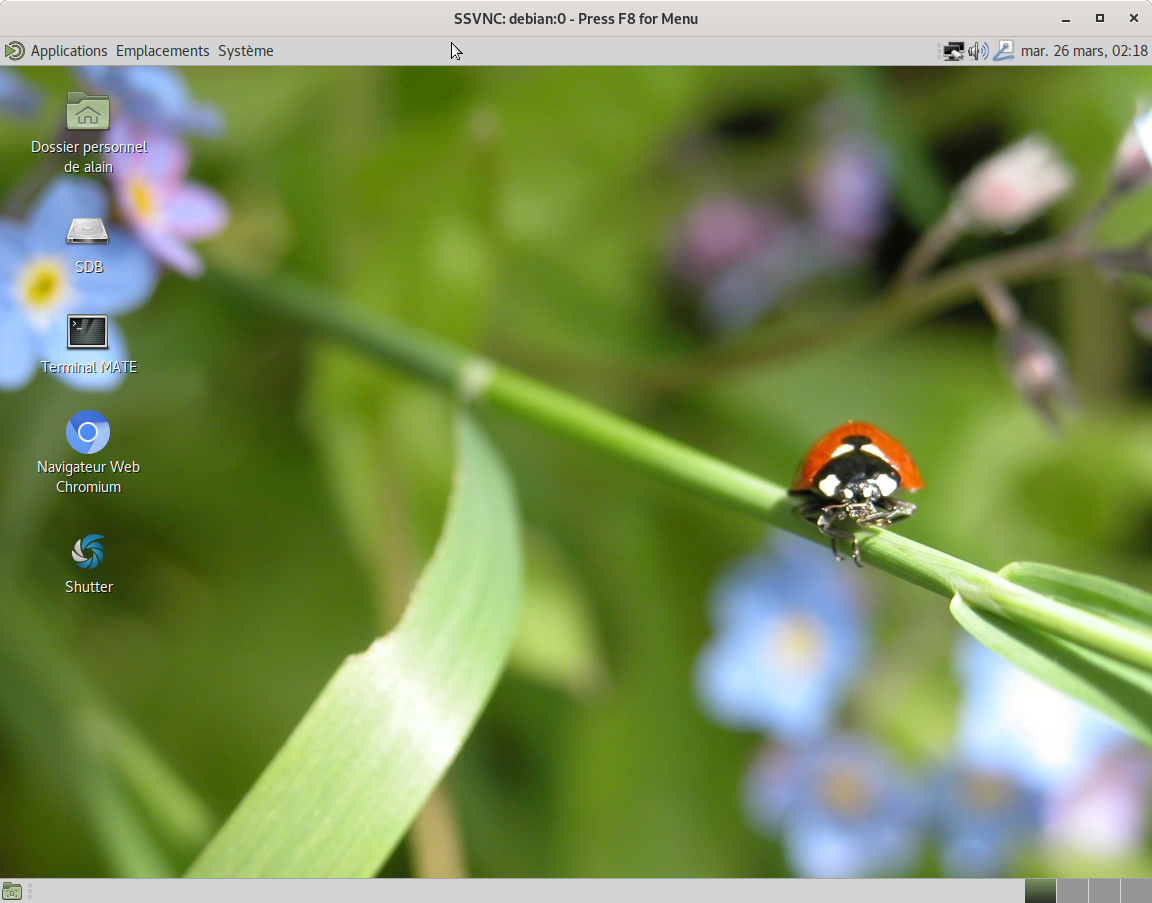Click the show desktop button in bottom panel
1152x903 pixels.
12,891
